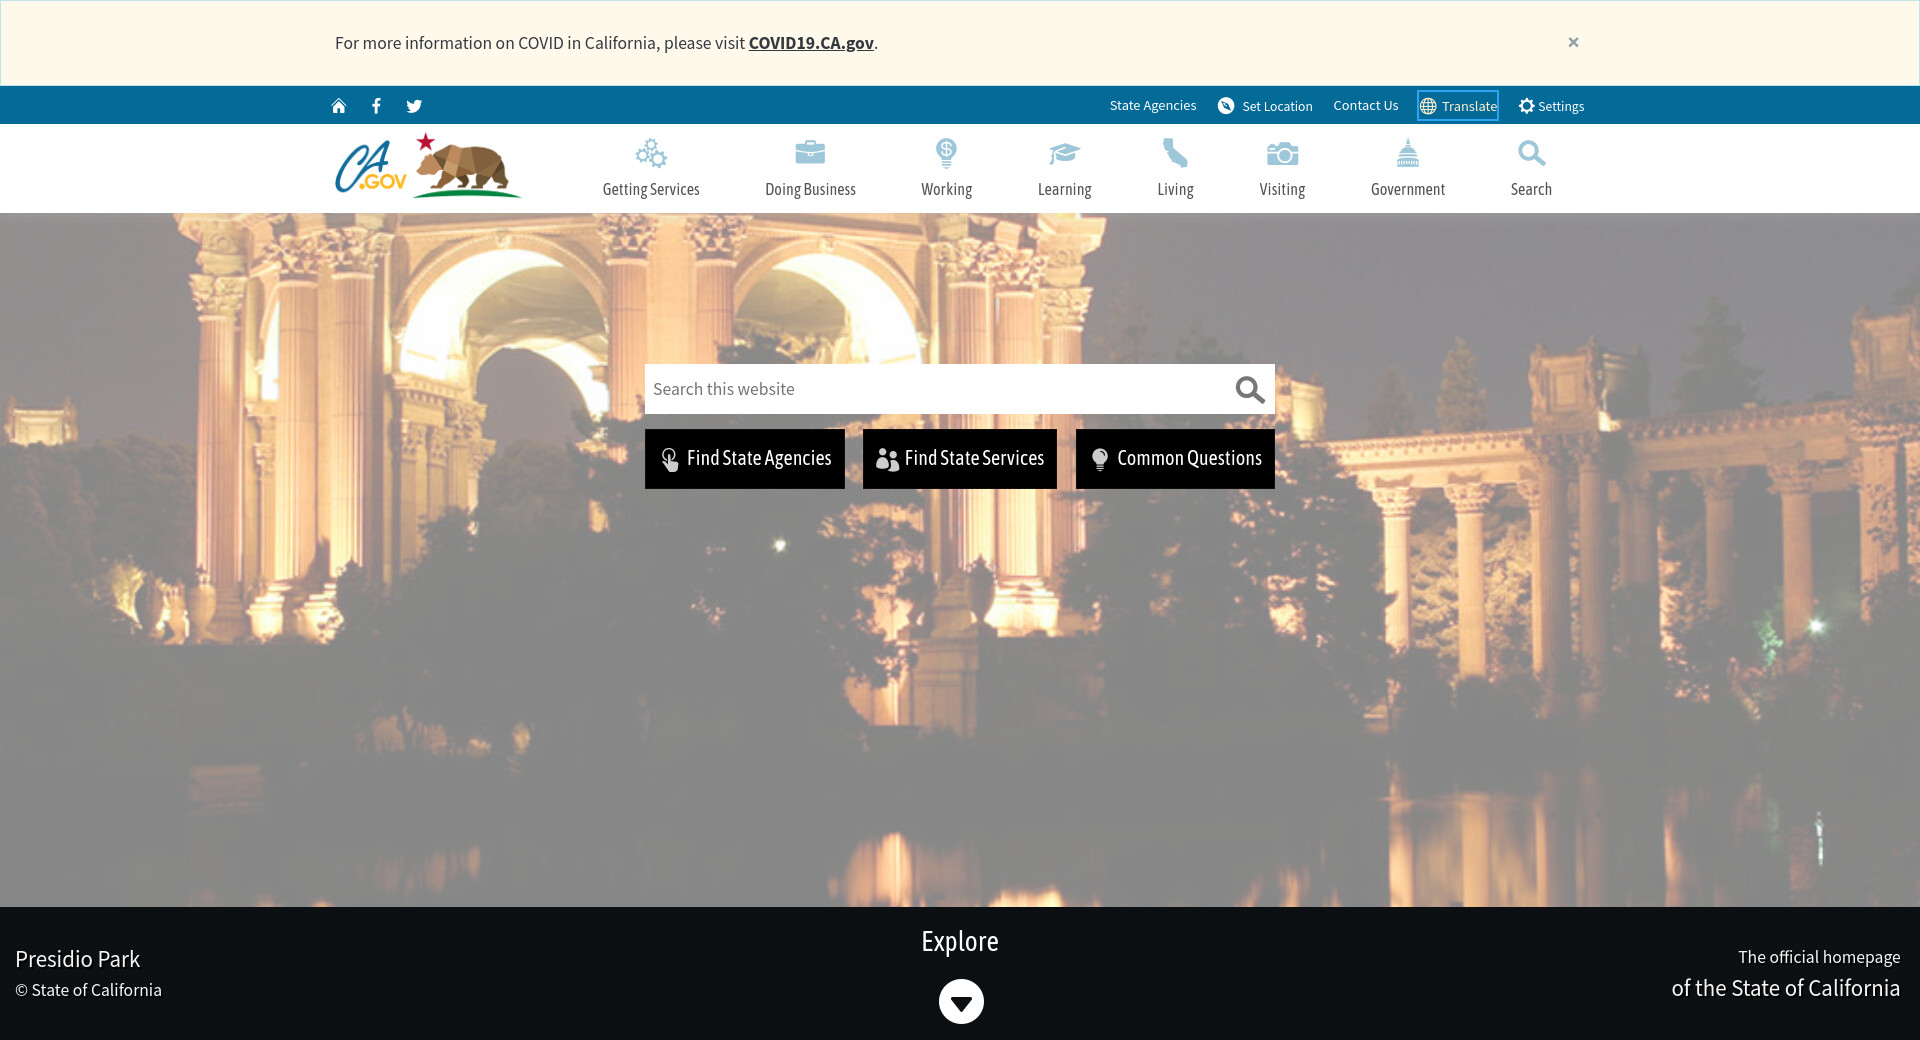Click the CA.gov bear logo
Viewport: 1920px width, 1040px height.
427,167
